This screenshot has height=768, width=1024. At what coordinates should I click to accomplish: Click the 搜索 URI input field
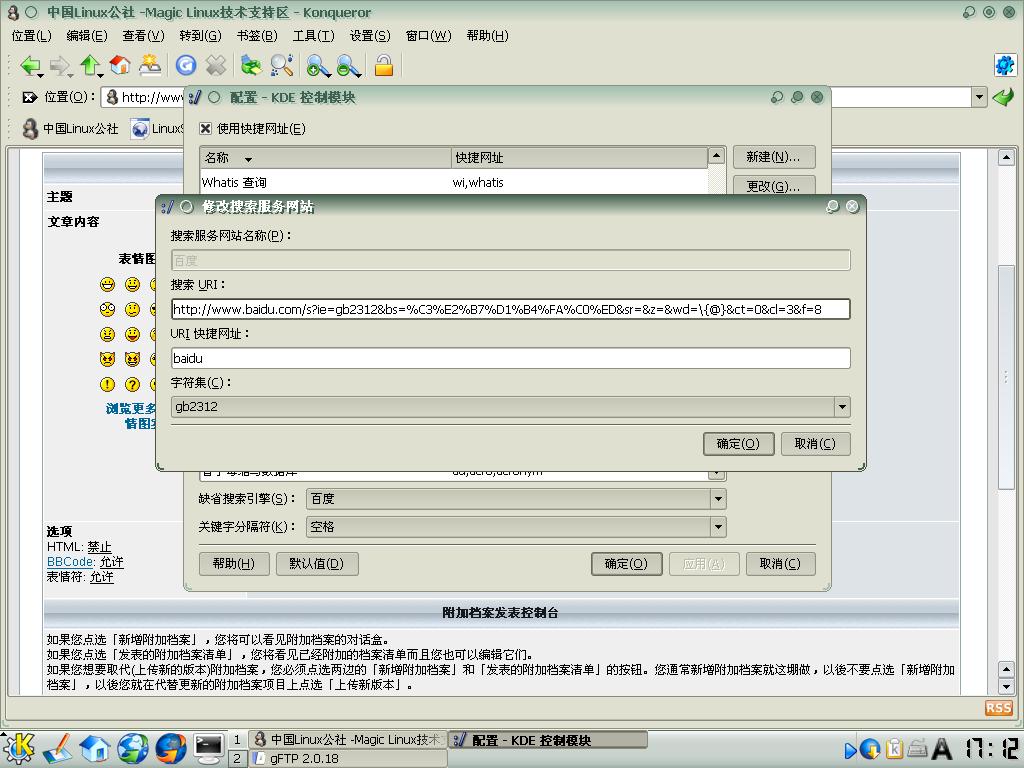tap(510, 310)
